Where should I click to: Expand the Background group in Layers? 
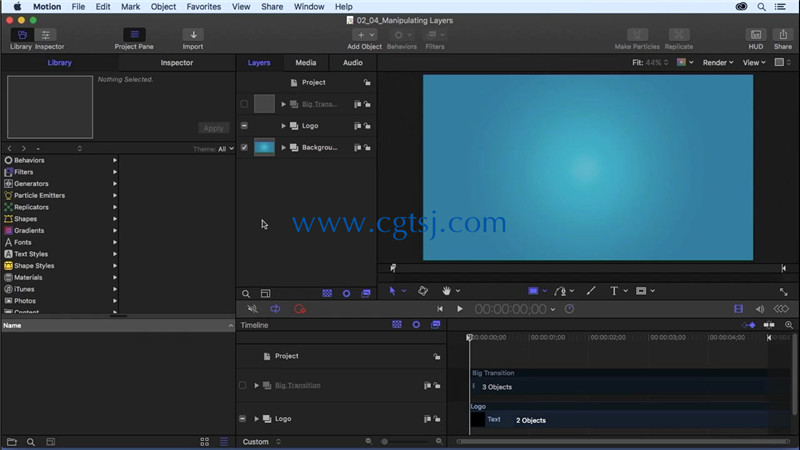[284, 147]
